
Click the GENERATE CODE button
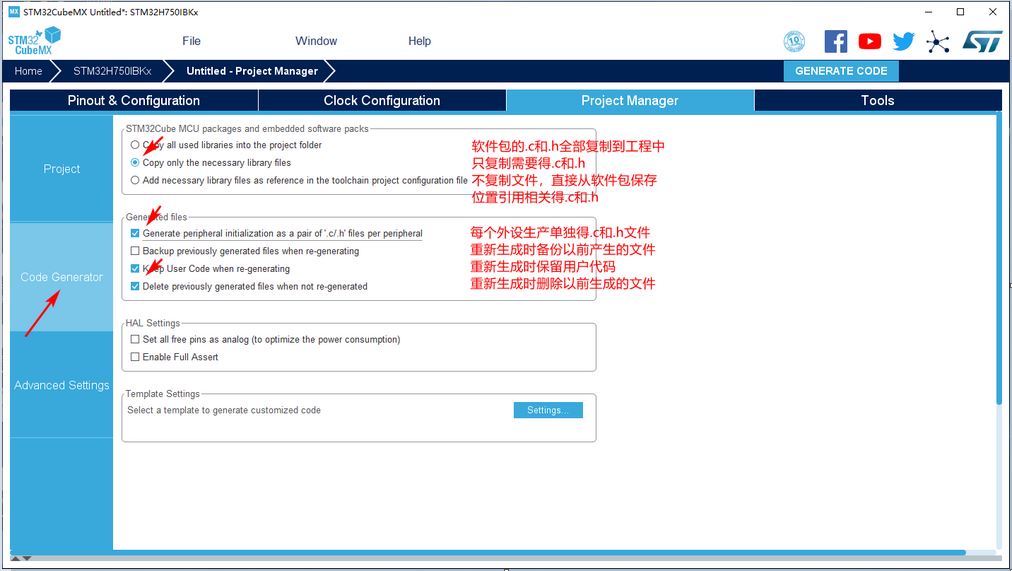point(841,71)
